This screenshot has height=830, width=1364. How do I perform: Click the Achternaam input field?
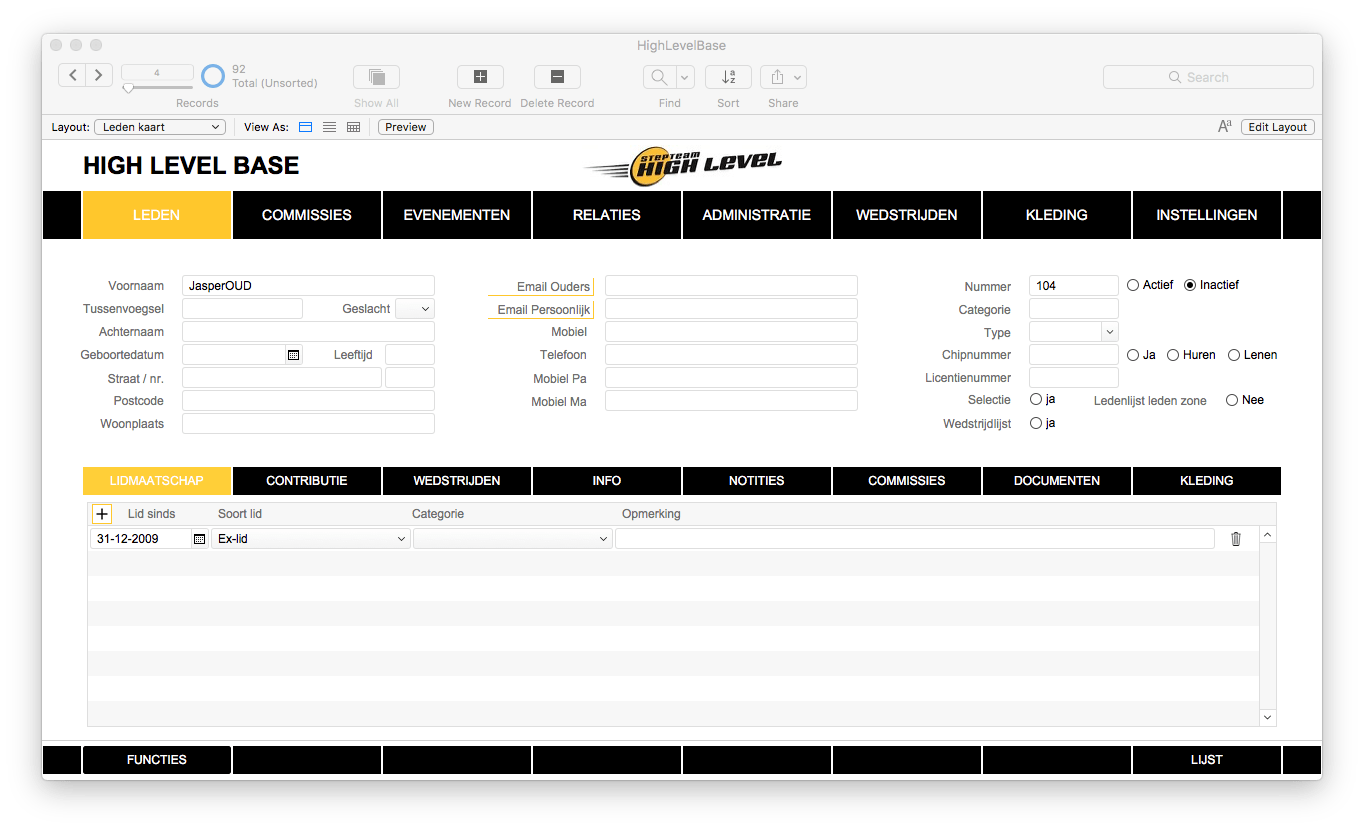click(308, 332)
